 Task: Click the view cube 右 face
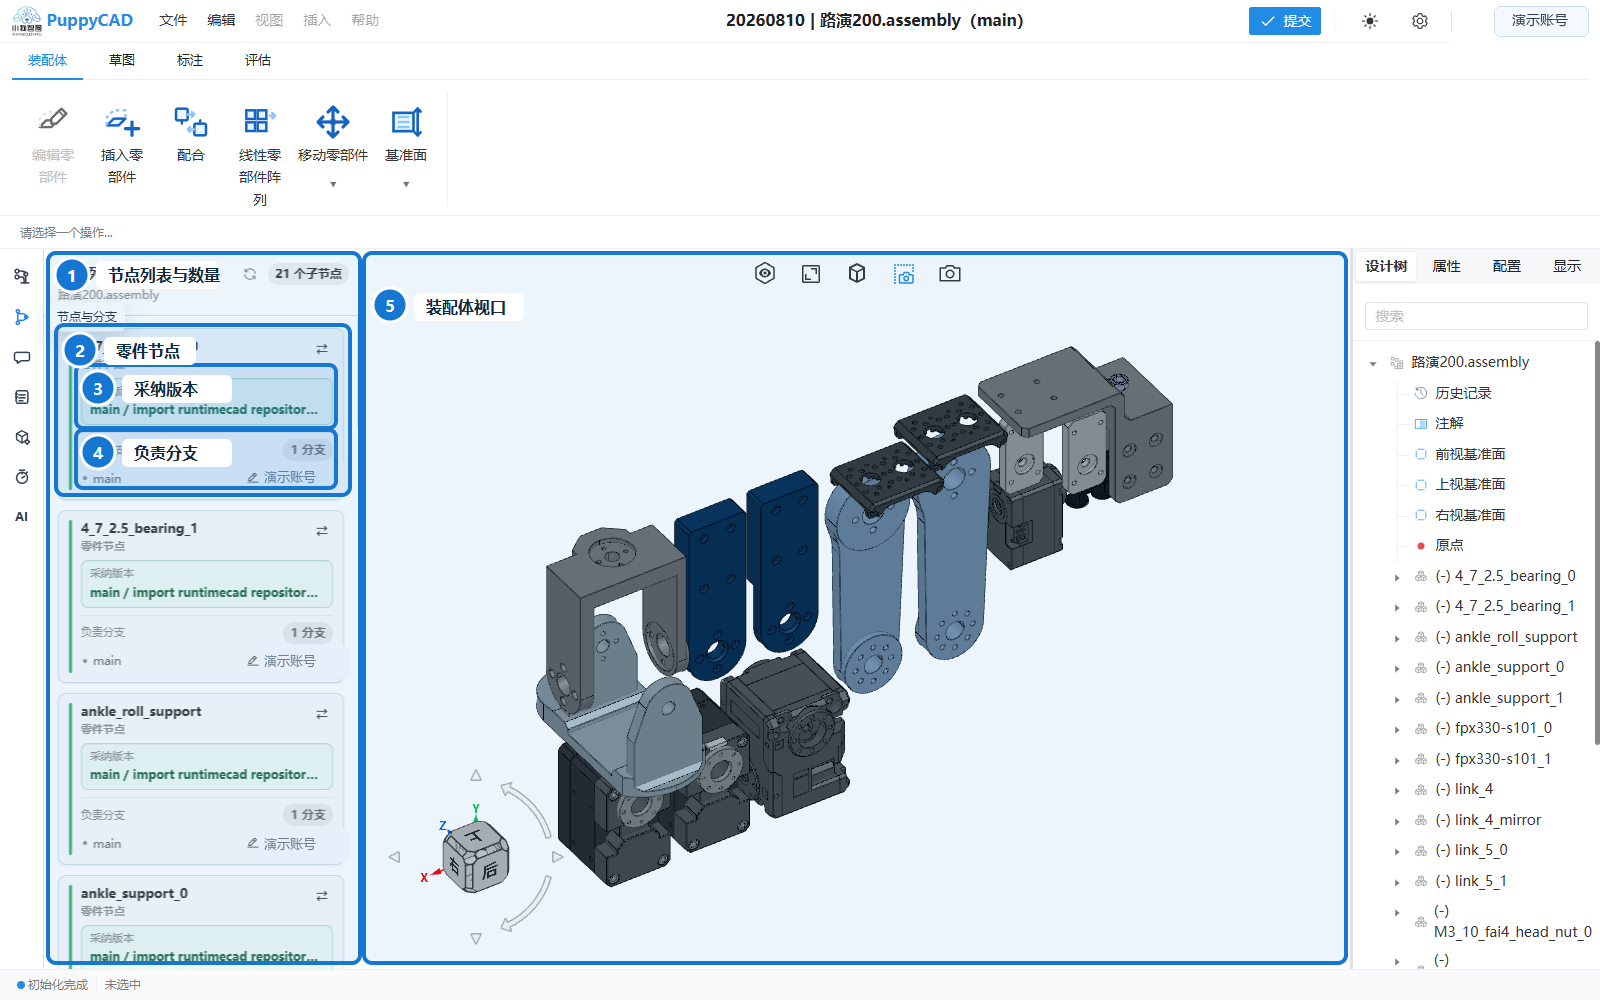[456, 865]
